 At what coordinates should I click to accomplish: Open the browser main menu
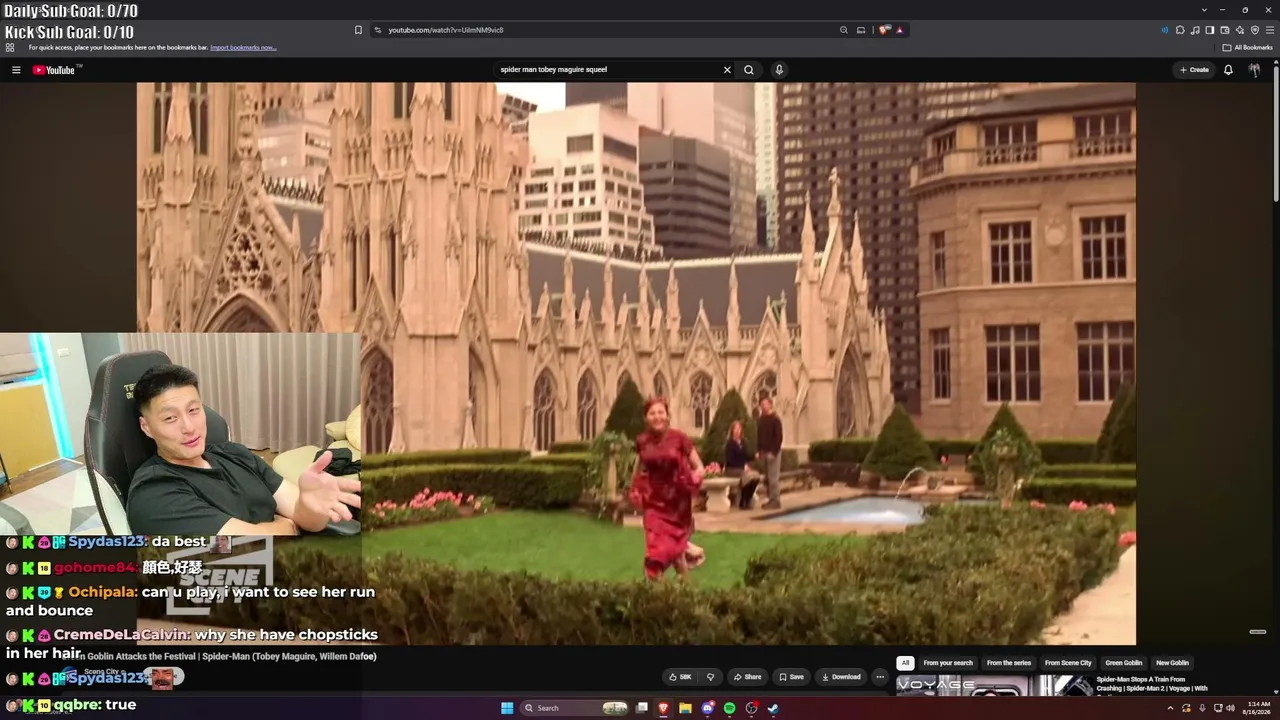[x=1269, y=30]
